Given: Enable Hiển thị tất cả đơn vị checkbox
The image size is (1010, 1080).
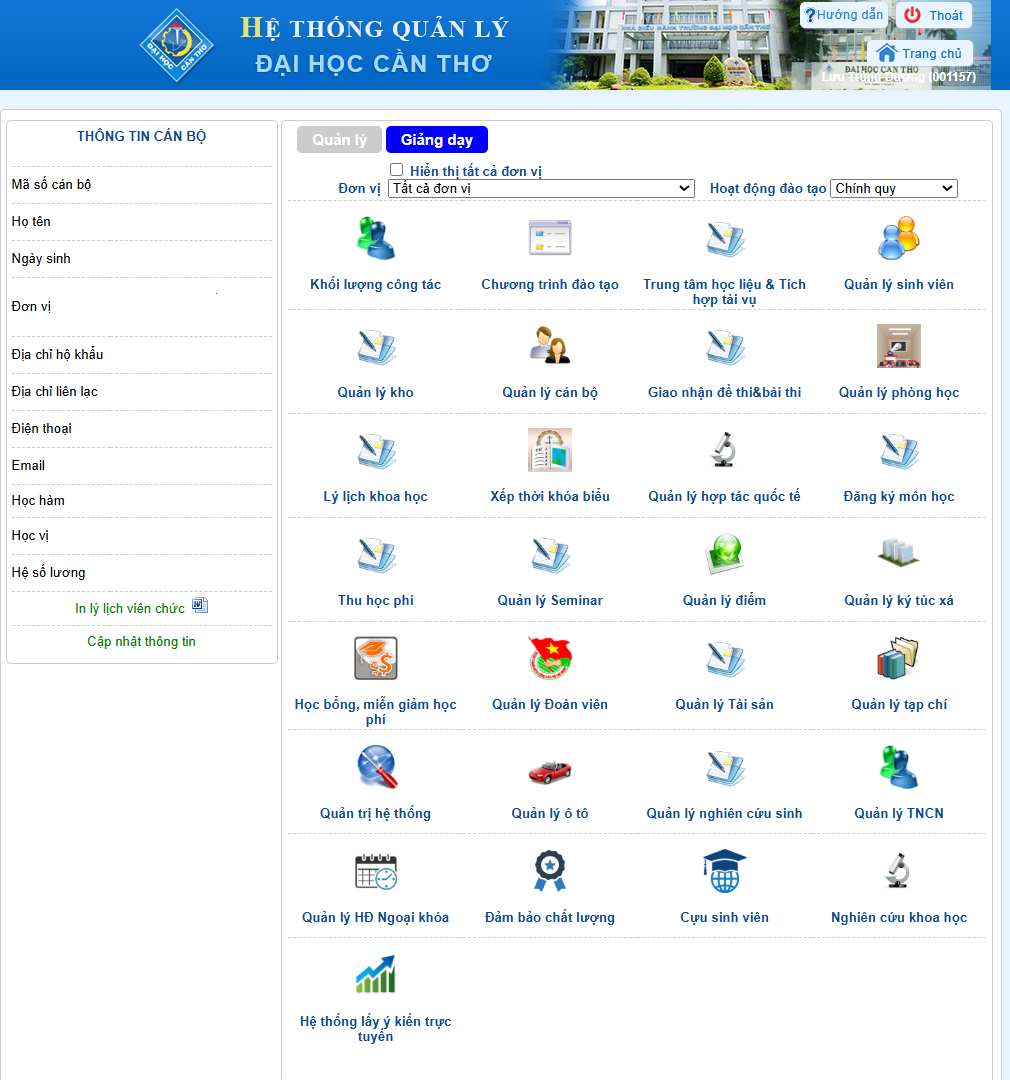Looking at the screenshot, I should (x=397, y=170).
